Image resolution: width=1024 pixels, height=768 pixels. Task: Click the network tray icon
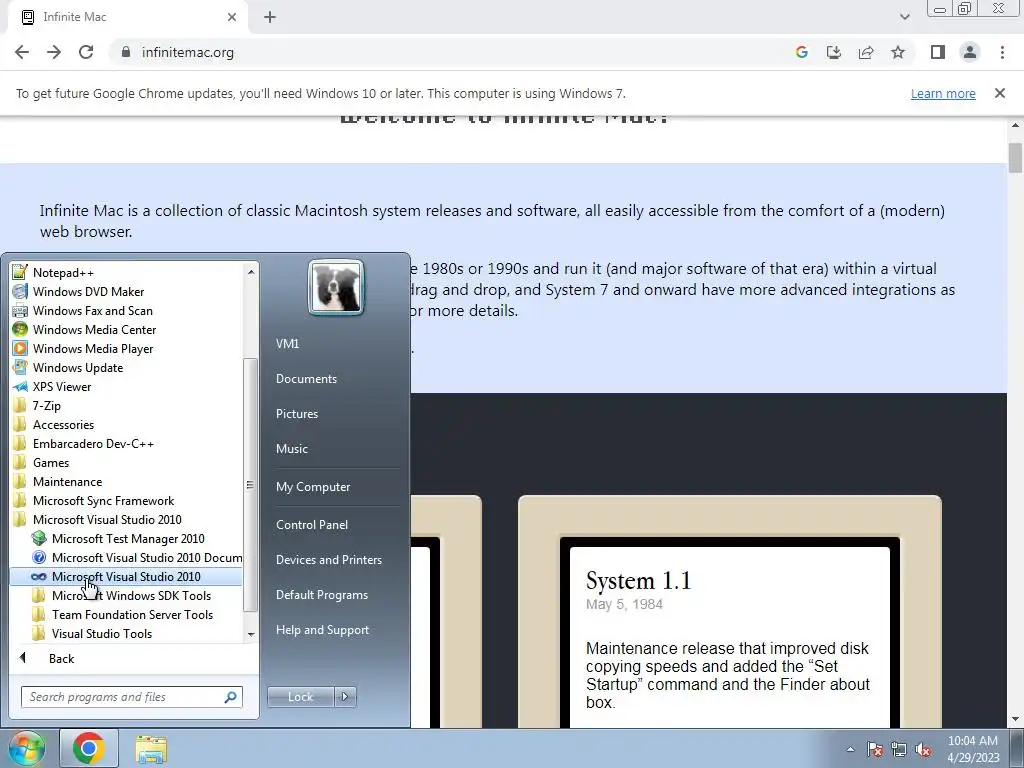click(x=899, y=749)
